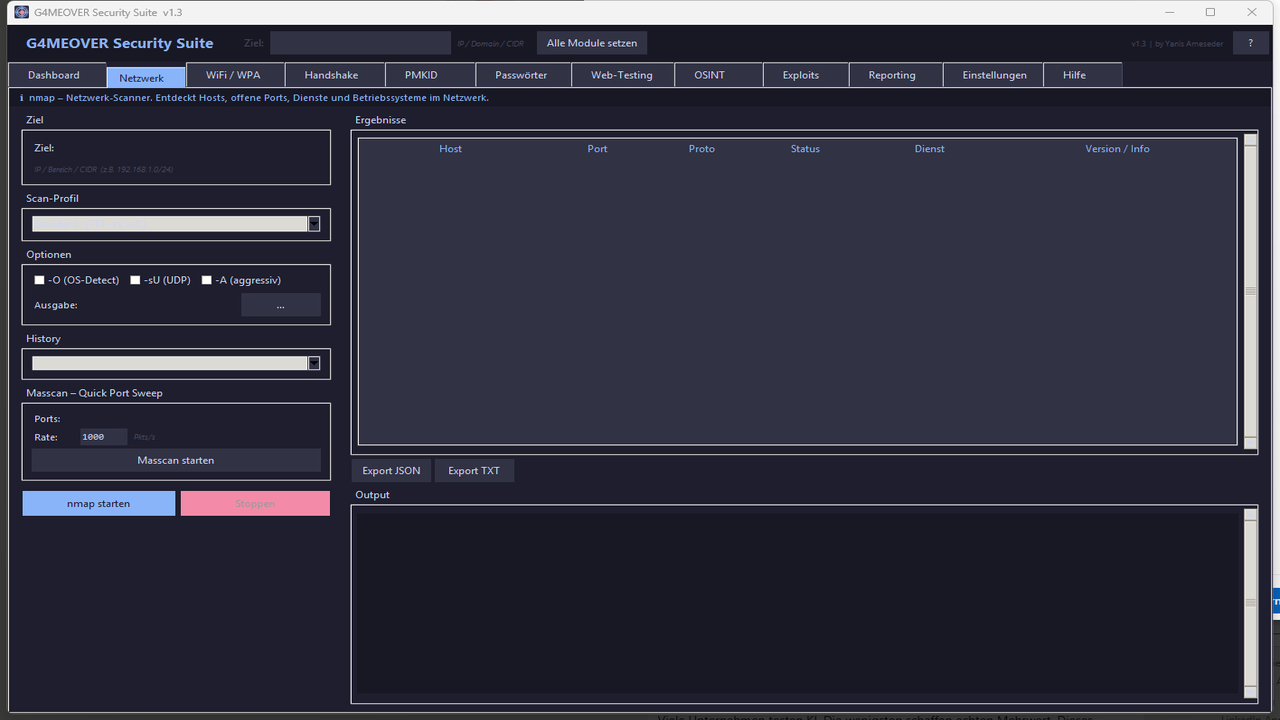Minimize the G4MEOVER window
This screenshot has height=720, width=1280.
(1168, 12)
